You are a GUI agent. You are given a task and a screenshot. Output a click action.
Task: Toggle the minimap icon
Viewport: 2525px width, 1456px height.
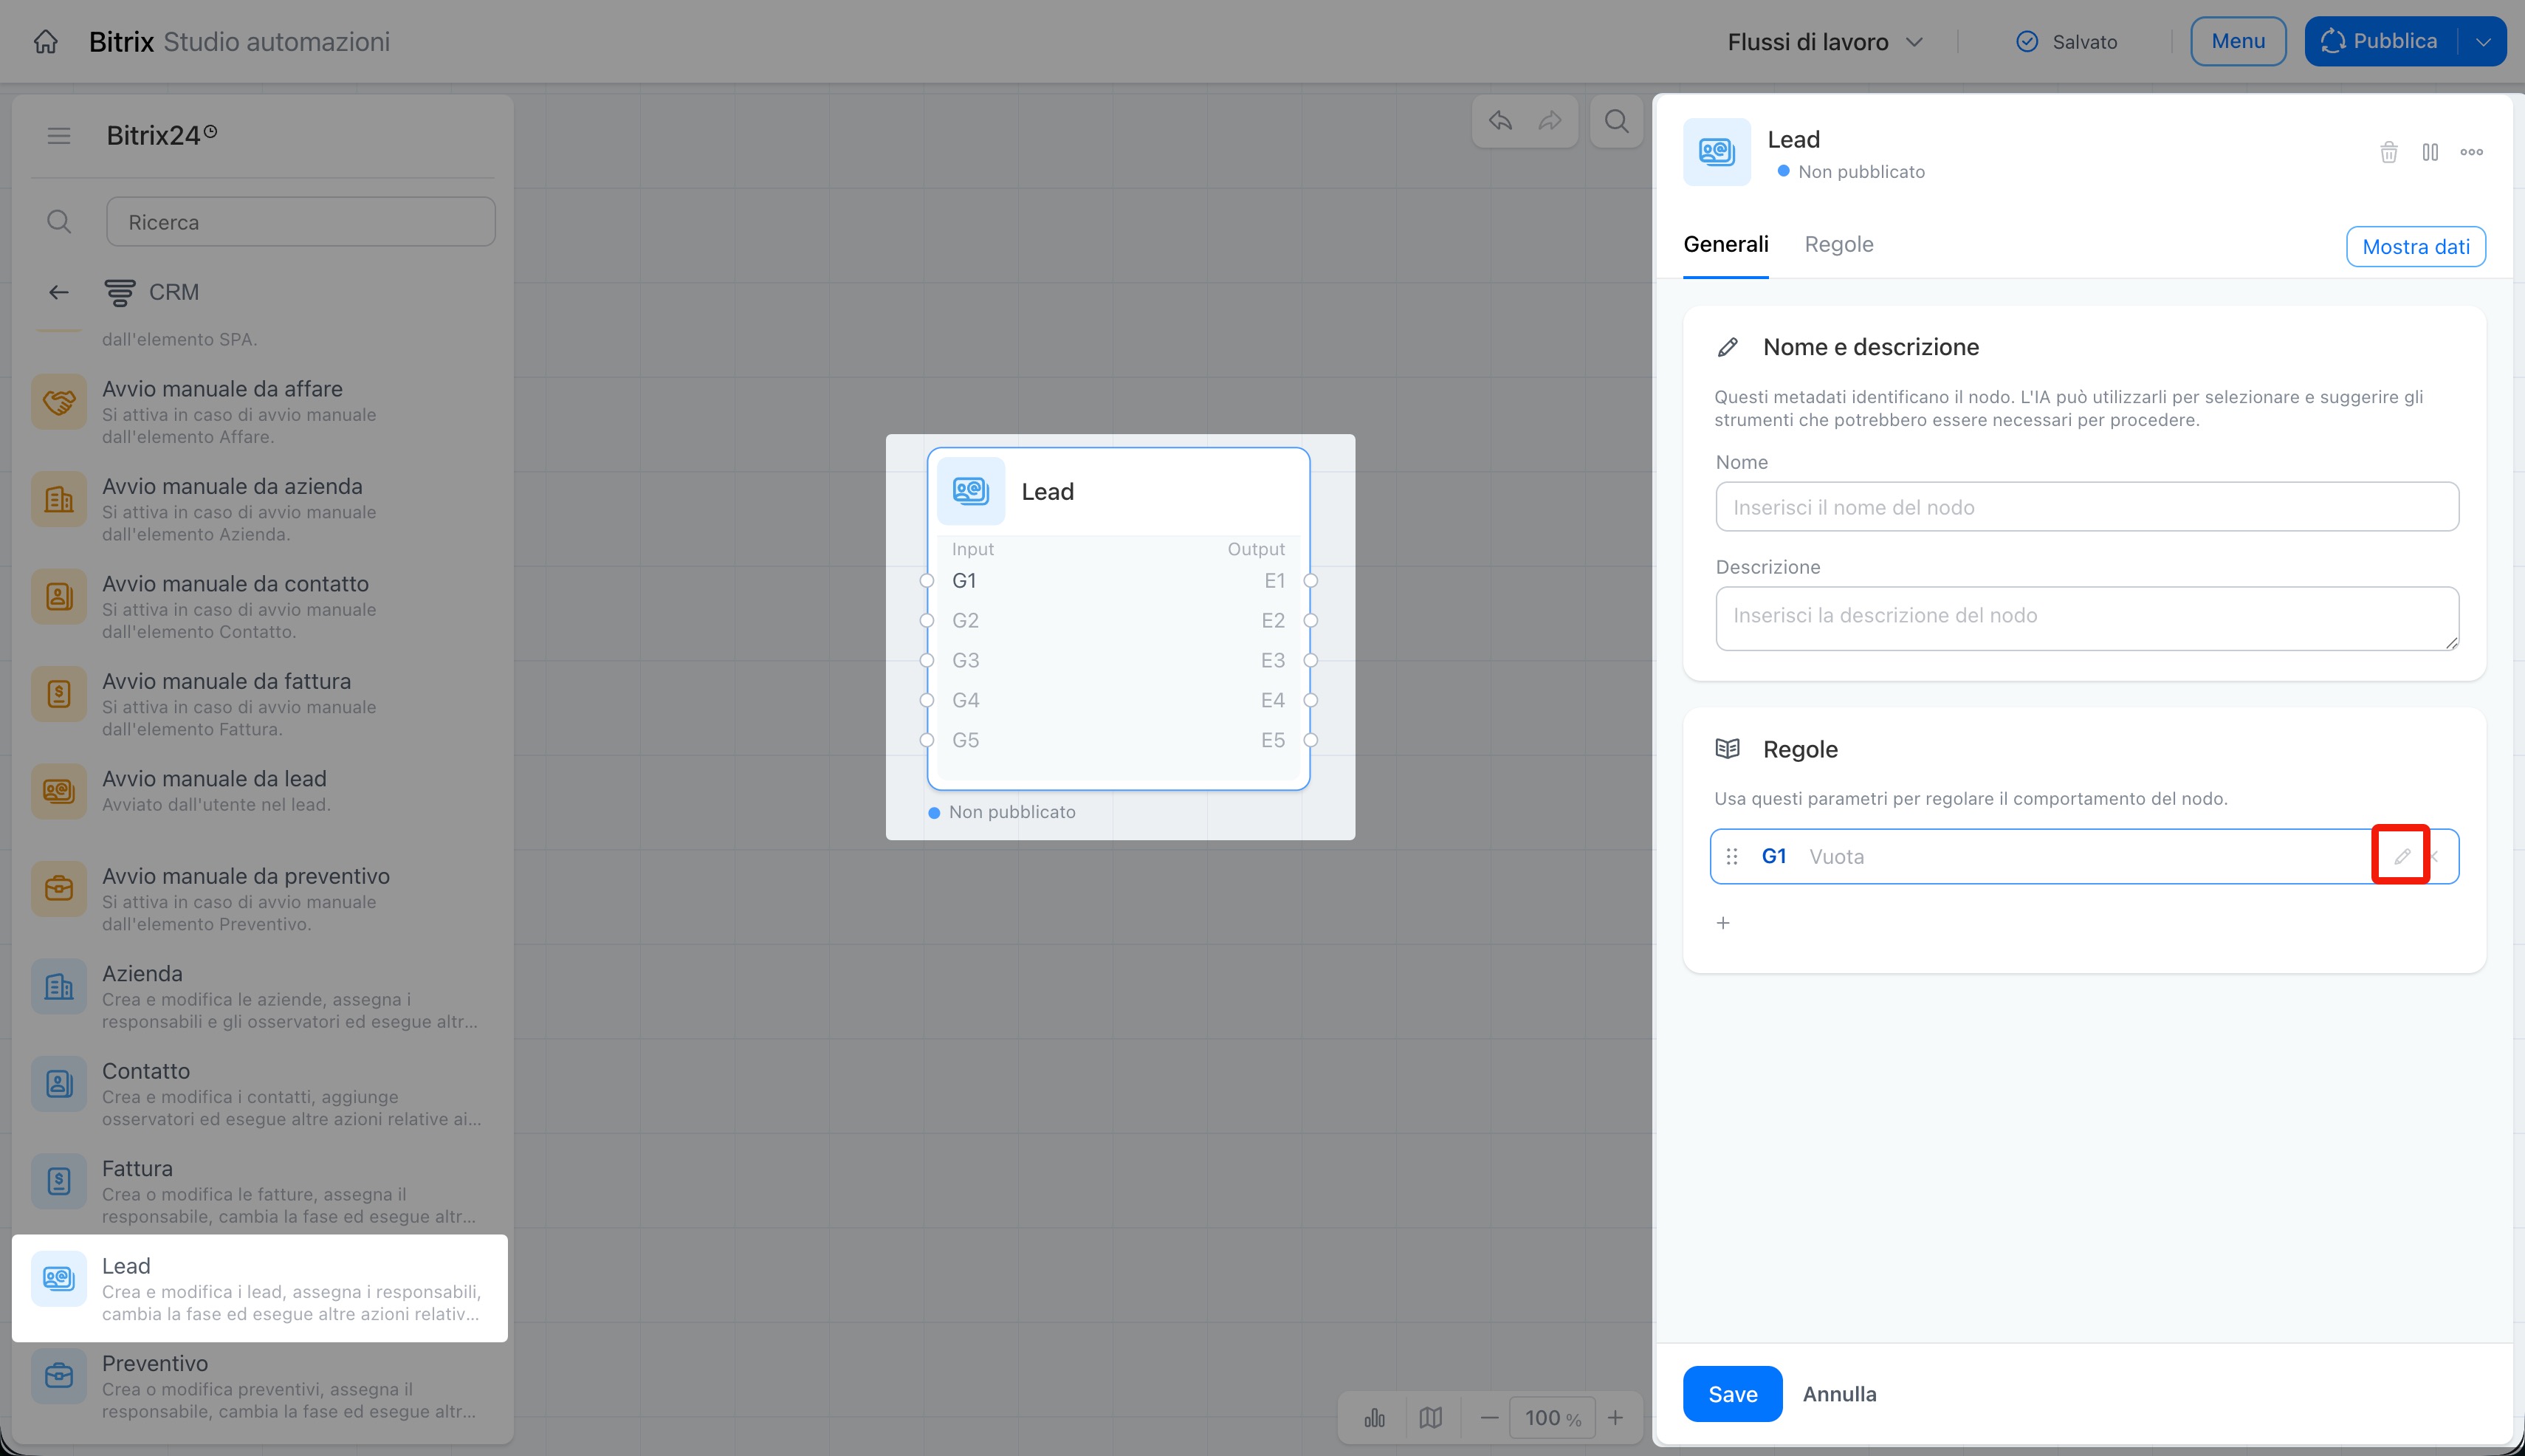pyautogui.click(x=1431, y=1418)
